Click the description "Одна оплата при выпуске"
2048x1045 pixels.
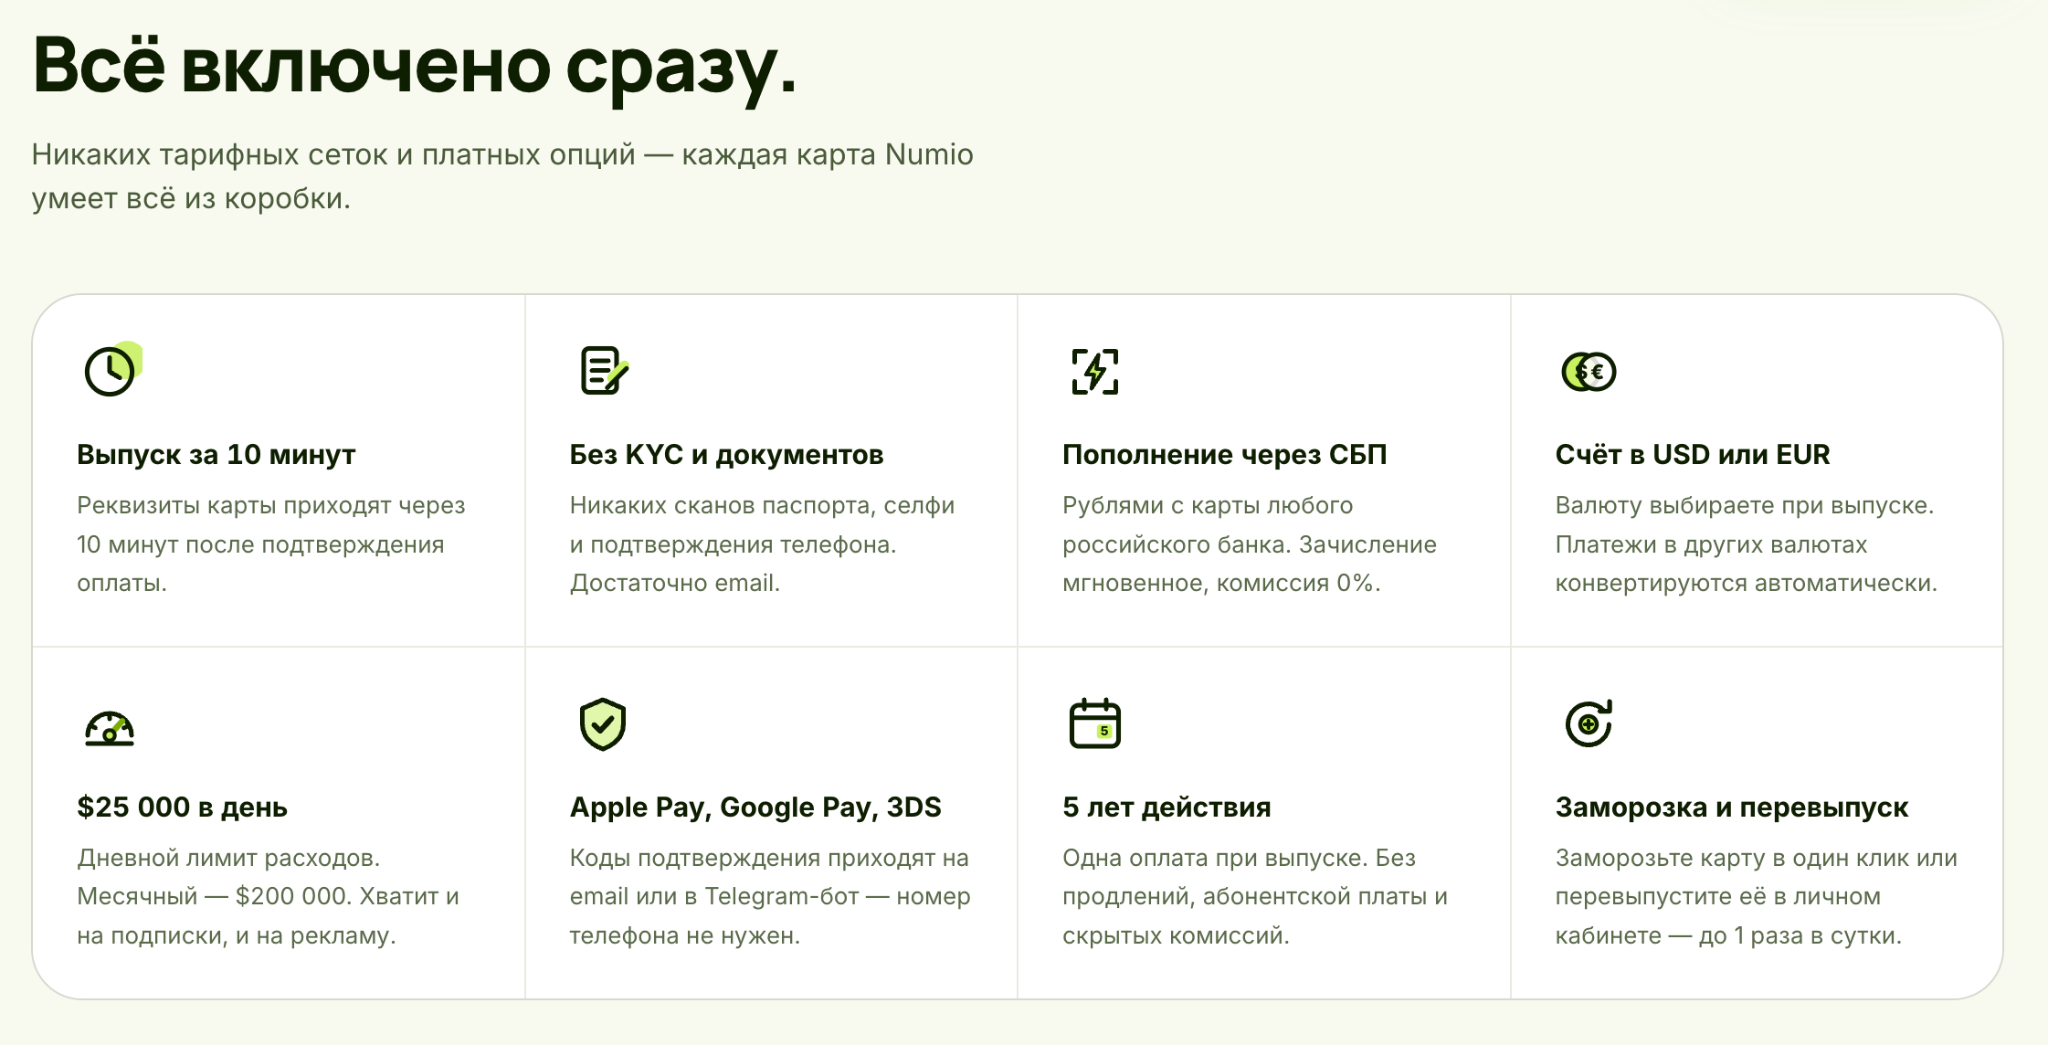[1255, 897]
